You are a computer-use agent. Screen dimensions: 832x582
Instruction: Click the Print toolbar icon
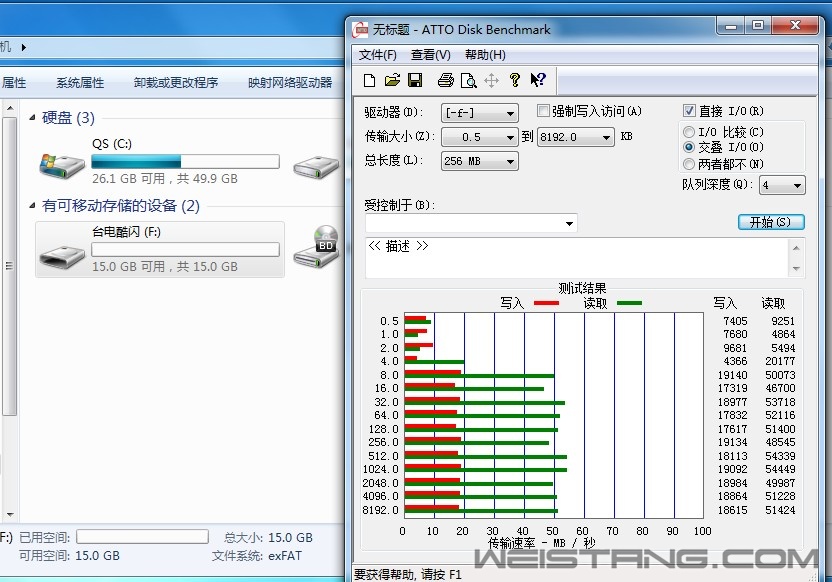coord(446,81)
